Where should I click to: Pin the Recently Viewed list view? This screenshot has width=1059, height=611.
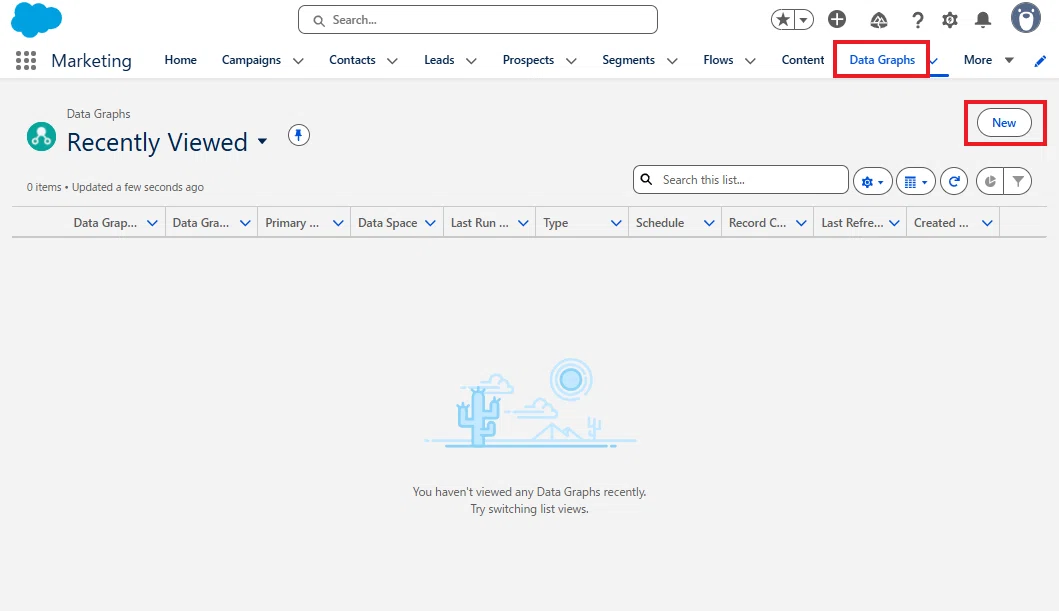(299, 135)
